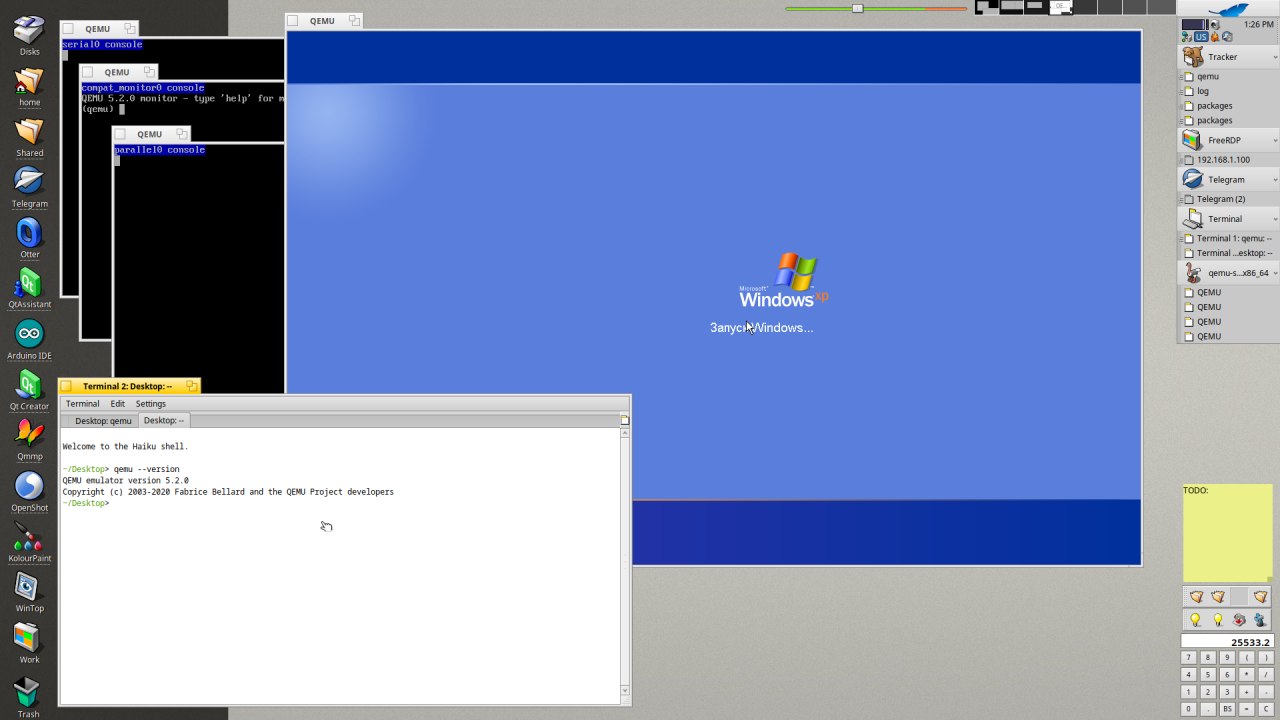Click the calculator plus (+) button

tap(1246, 692)
